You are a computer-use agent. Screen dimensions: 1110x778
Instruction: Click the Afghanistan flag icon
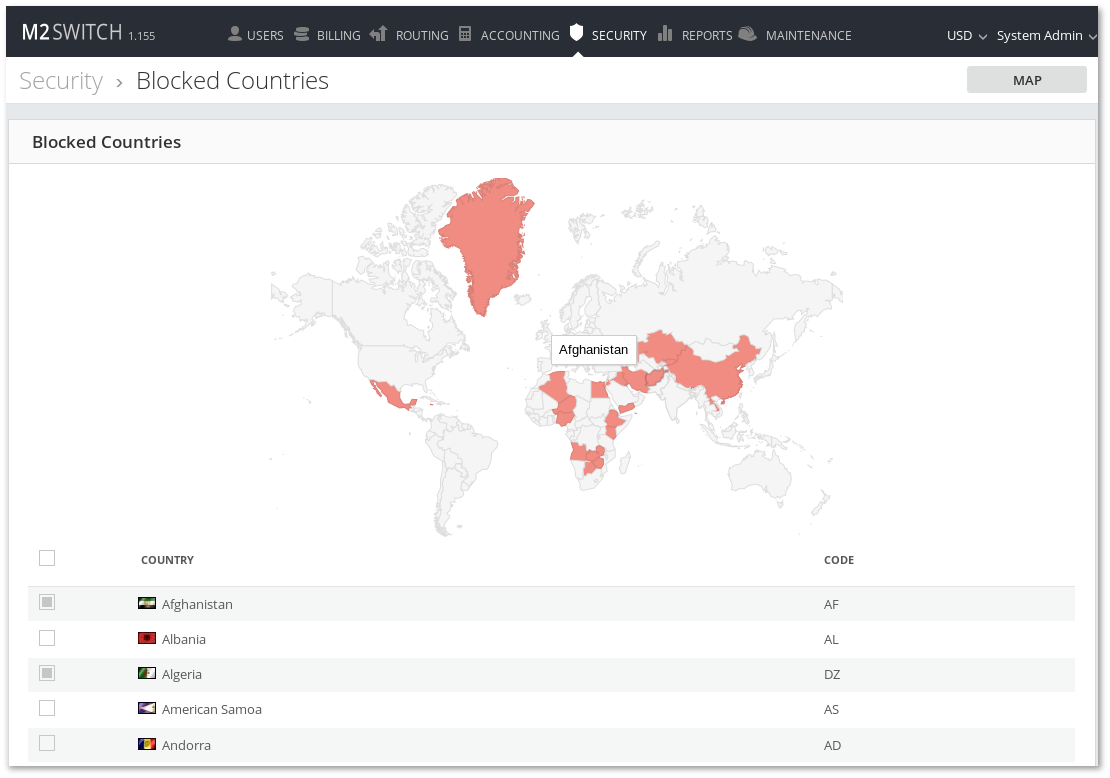coord(147,604)
